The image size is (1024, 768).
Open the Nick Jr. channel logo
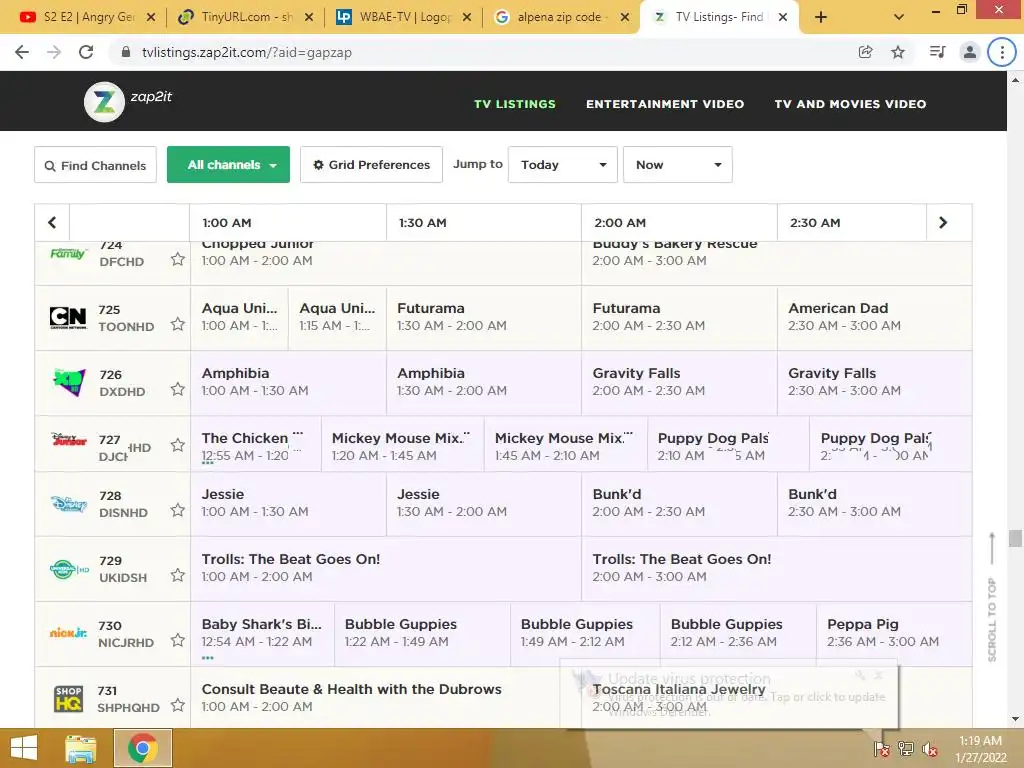(x=69, y=632)
